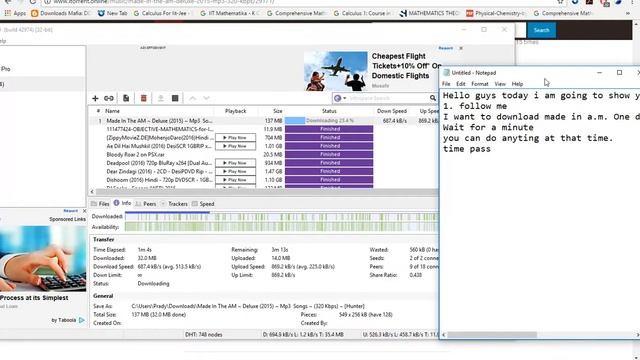Click Play Now for the MohenjoDaro torrent
The height and width of the screenshot is (360, 640).
point(236,138)
